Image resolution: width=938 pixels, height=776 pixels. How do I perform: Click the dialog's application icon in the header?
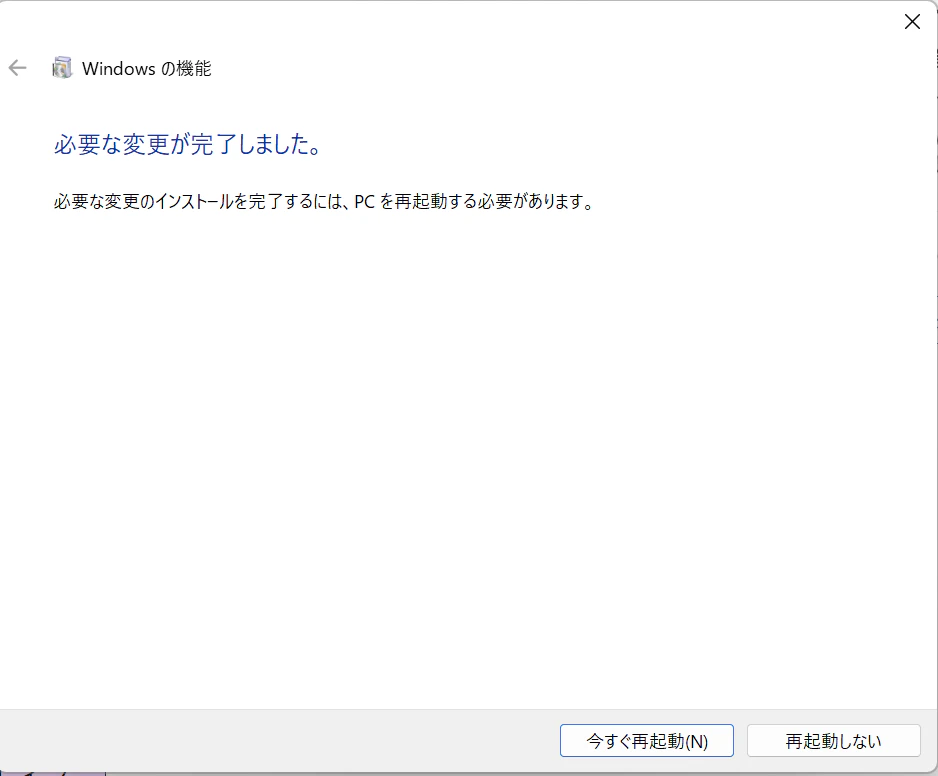(x=62, y=68)
